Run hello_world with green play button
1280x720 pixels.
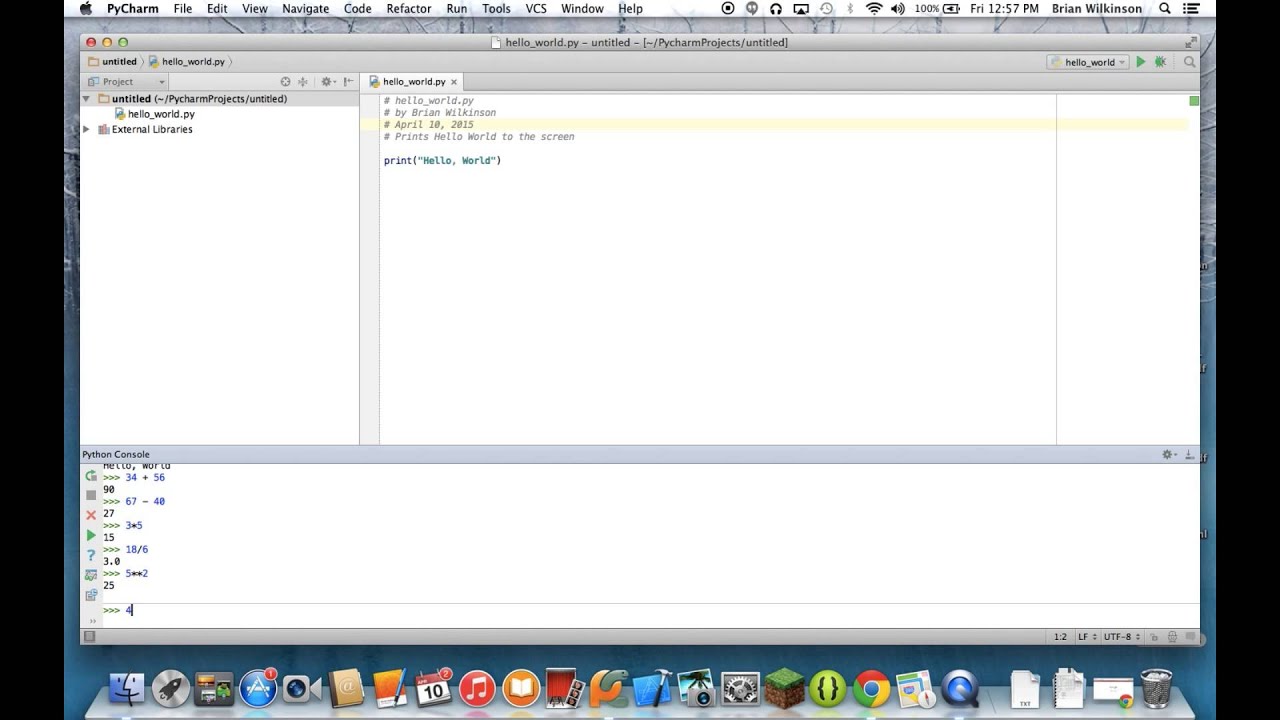pyautogui.click(x=1140, y=62)
